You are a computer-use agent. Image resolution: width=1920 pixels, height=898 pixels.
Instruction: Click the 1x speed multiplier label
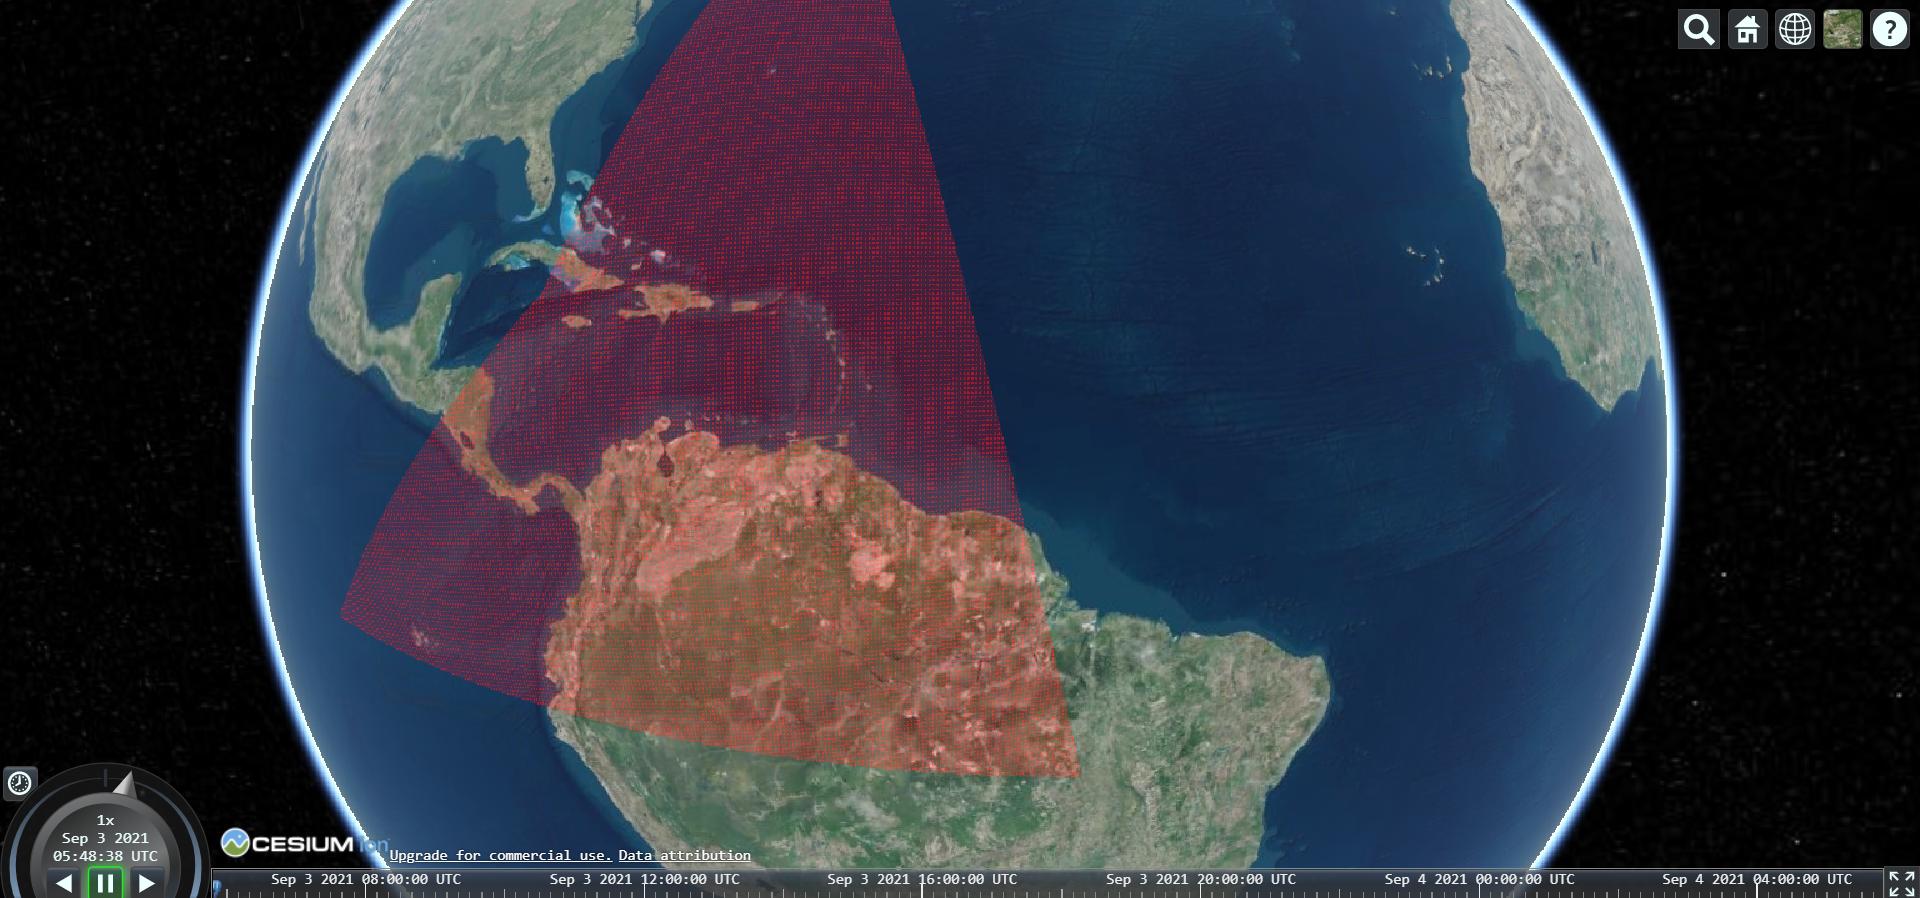(105, 820)
